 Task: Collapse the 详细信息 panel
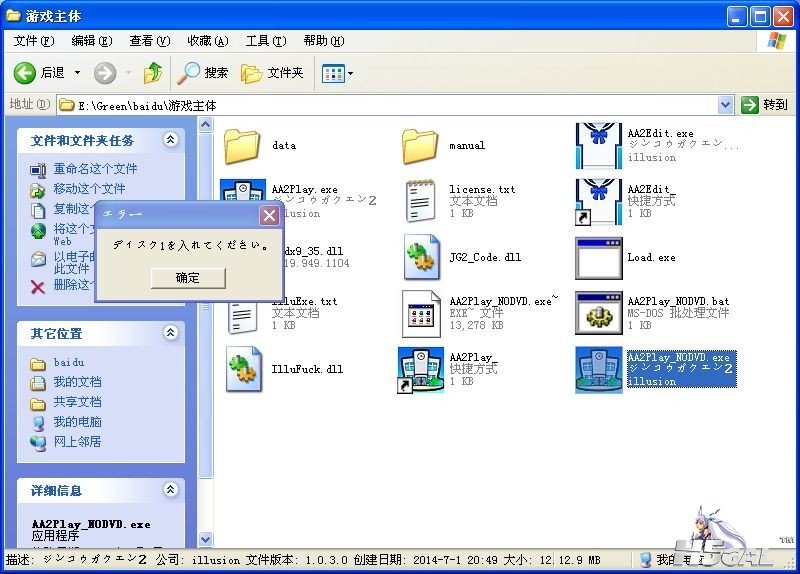(x=170, y=490)
